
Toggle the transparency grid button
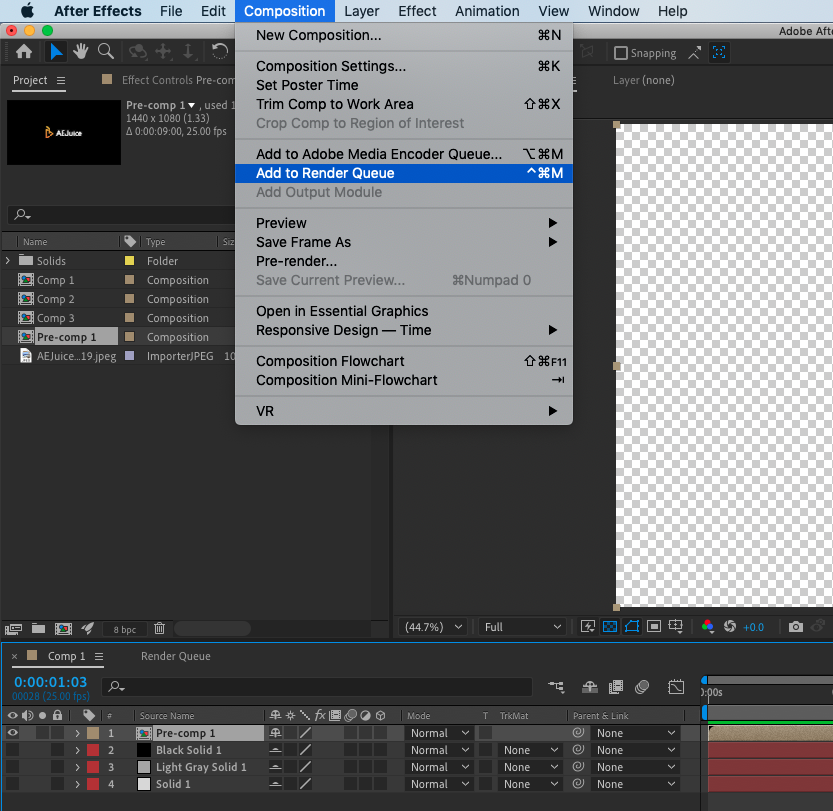pos(610,627)
